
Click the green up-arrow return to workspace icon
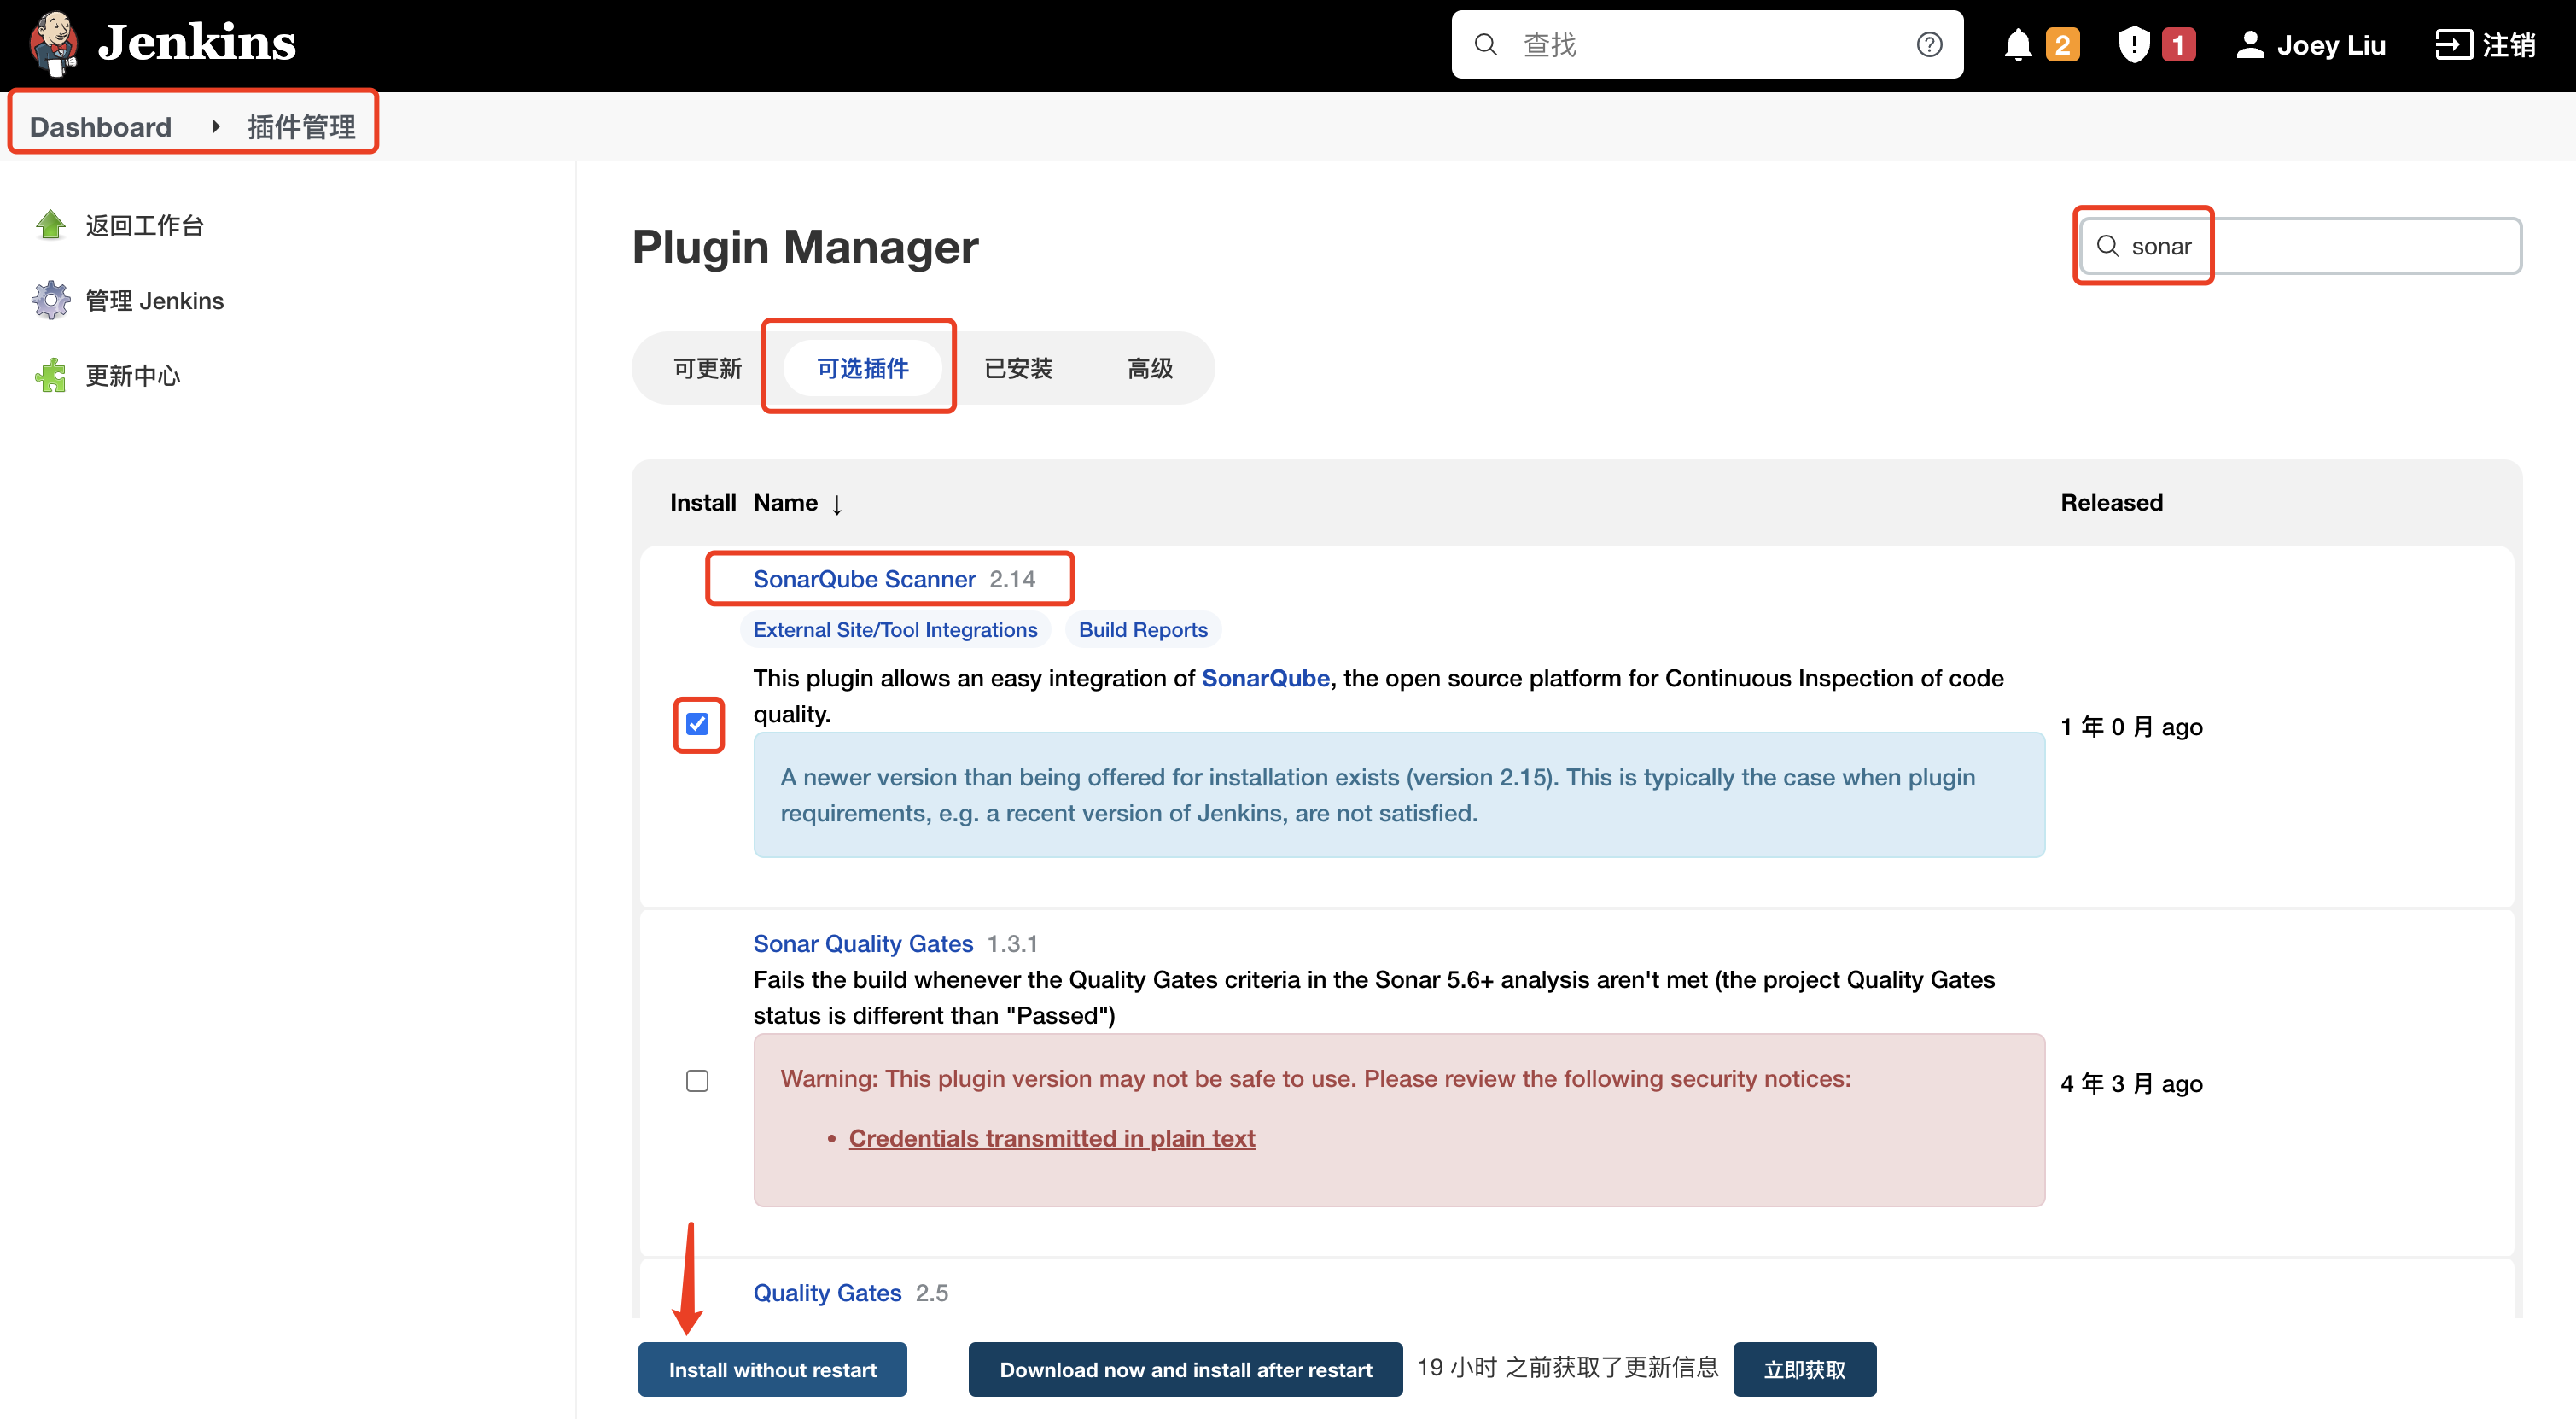coord(50,225)
